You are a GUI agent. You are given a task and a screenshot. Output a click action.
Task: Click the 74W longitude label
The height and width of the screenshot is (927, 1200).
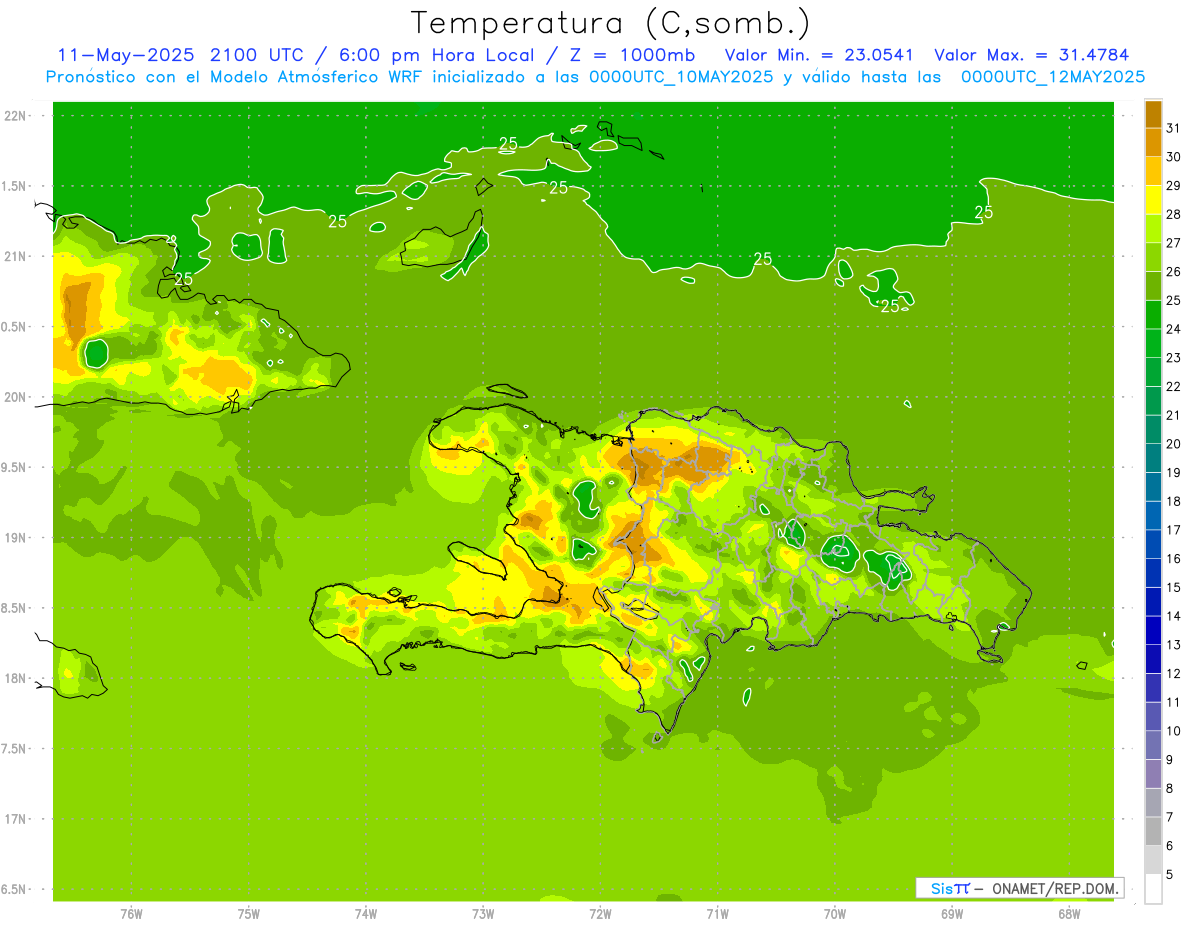pos(366,914)
